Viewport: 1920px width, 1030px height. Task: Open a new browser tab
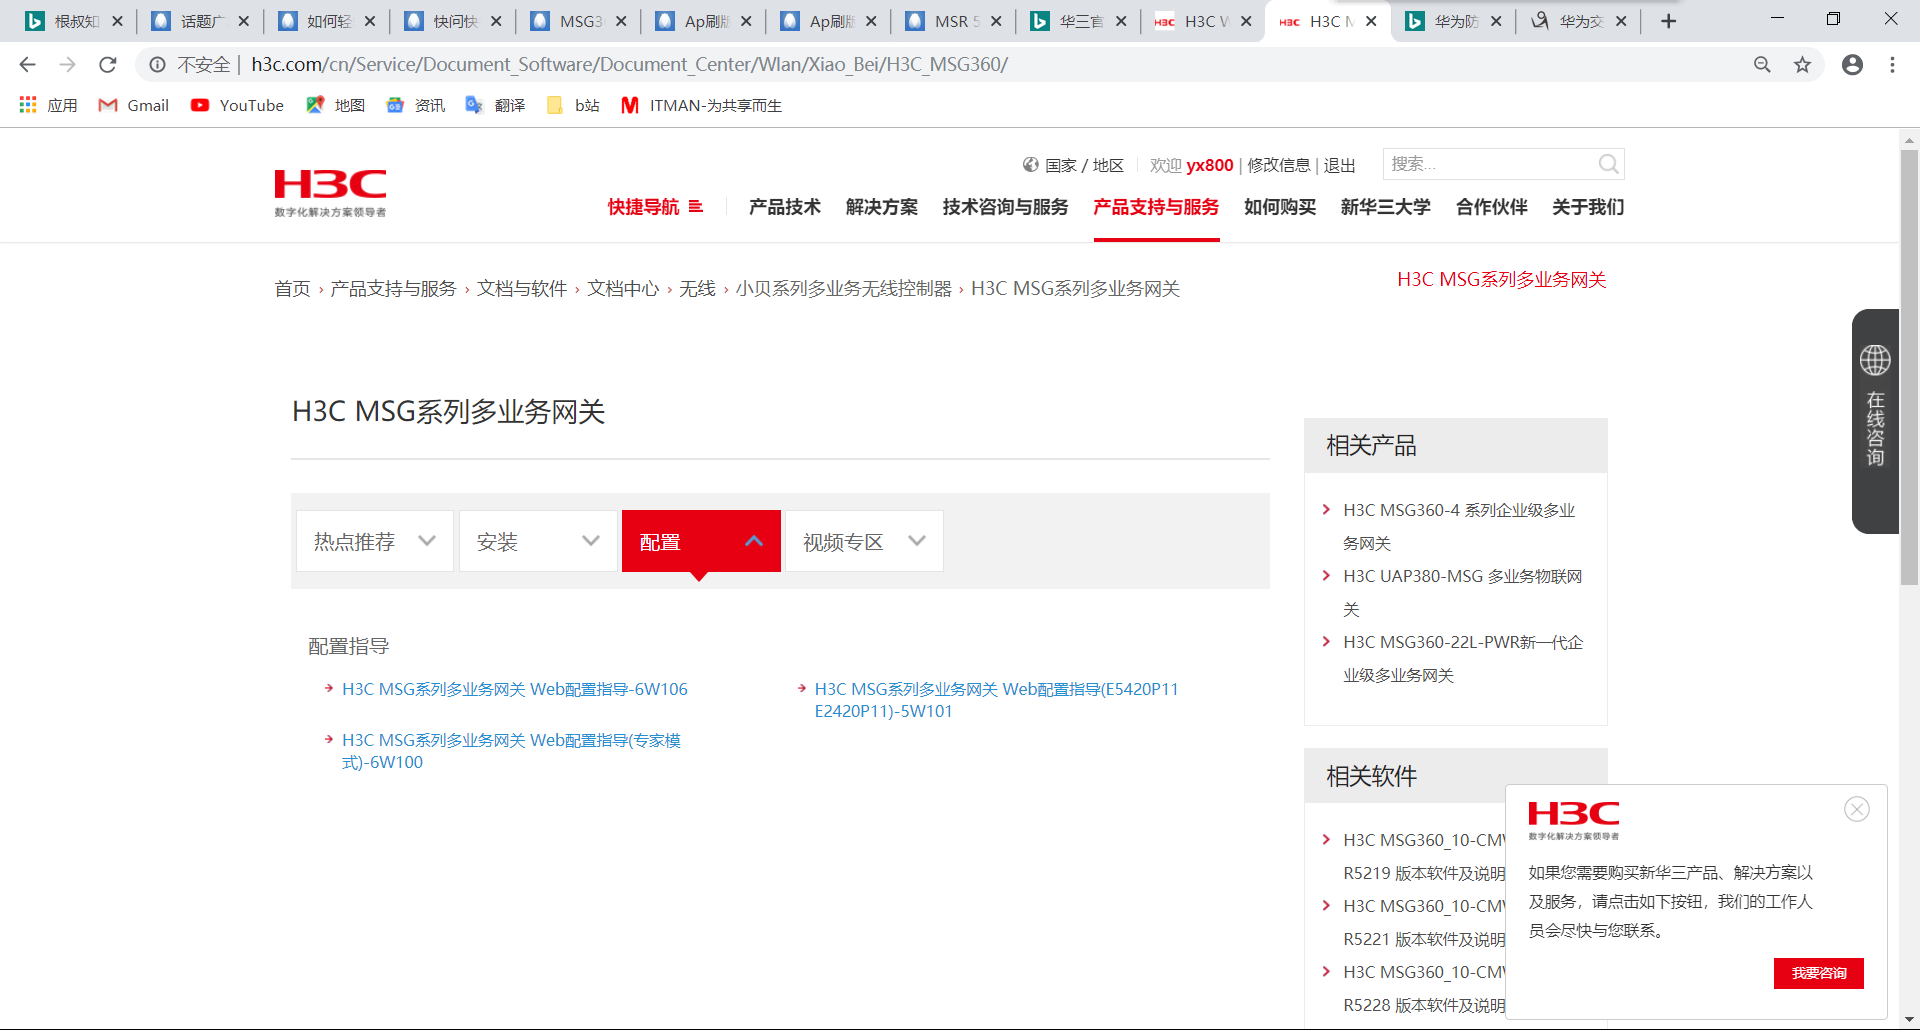[x=1668, y=21]
